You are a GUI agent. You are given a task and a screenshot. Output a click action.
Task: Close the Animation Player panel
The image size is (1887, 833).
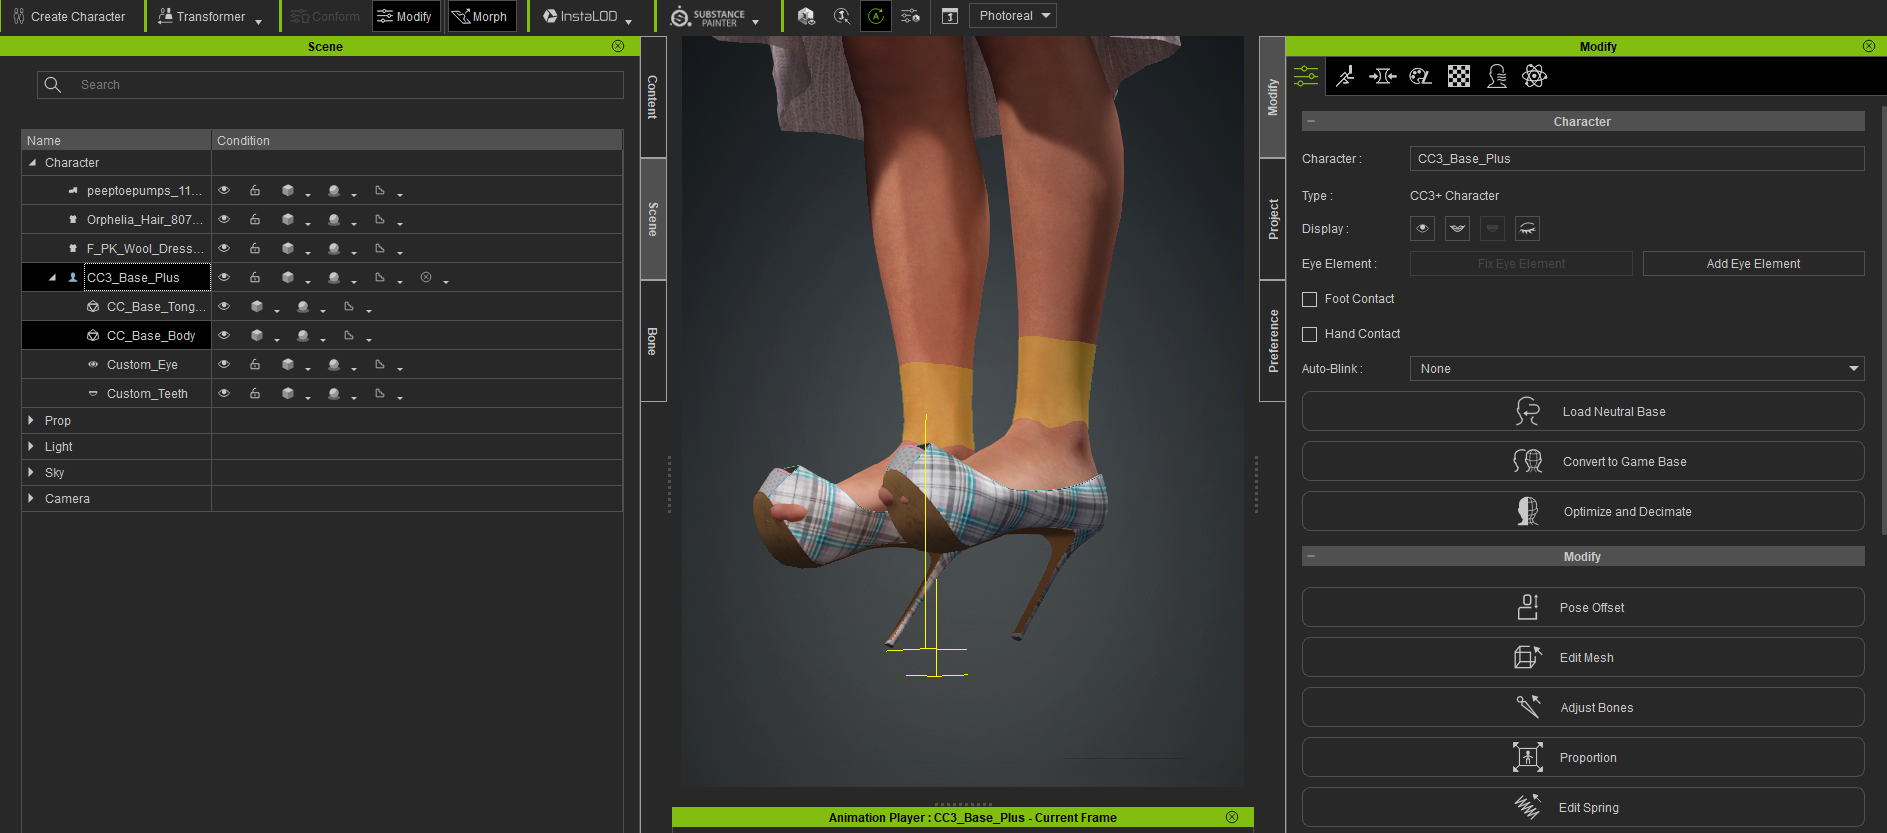[1232, 817]
